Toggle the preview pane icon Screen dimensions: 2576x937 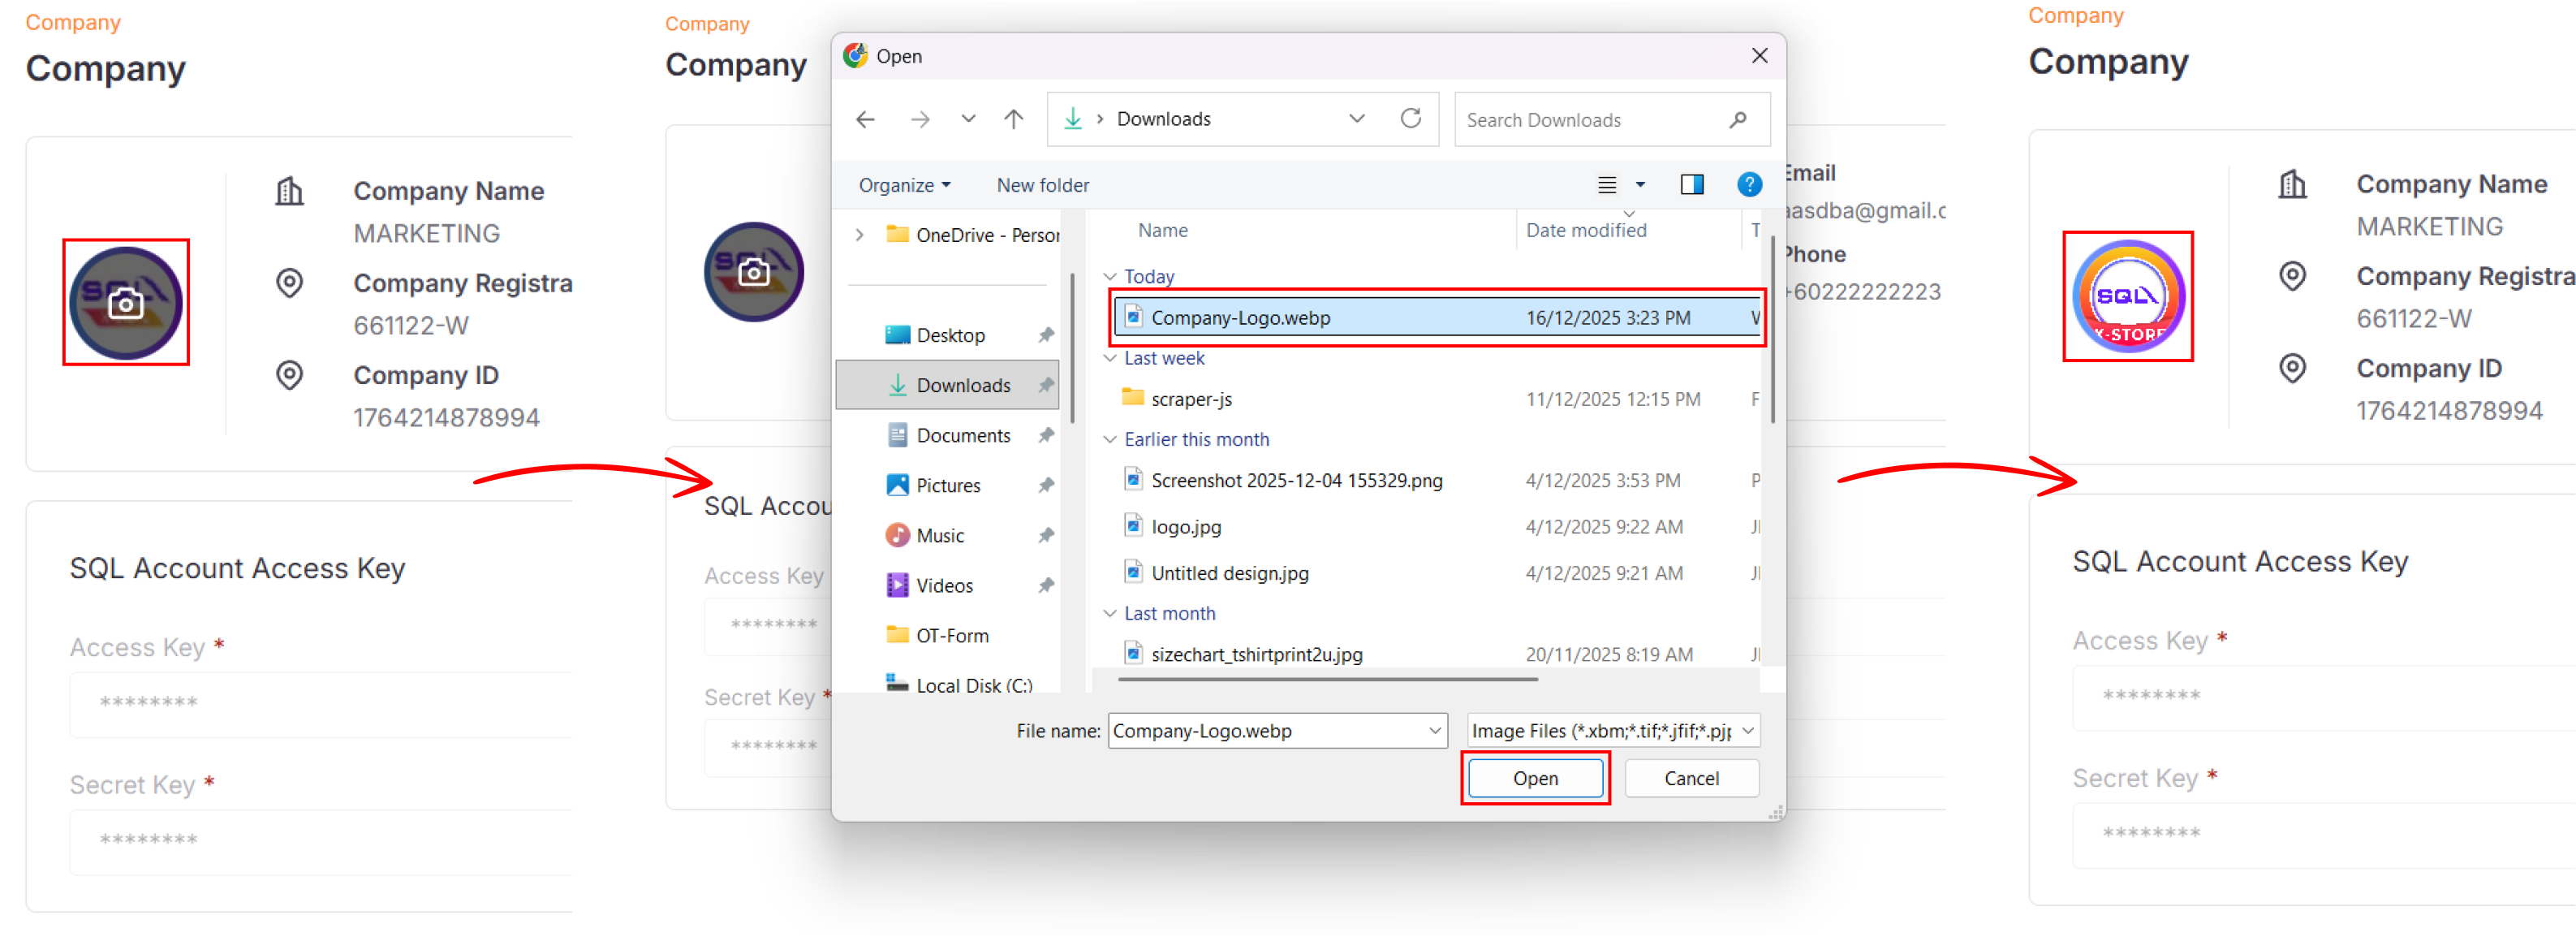[1691, 185]
